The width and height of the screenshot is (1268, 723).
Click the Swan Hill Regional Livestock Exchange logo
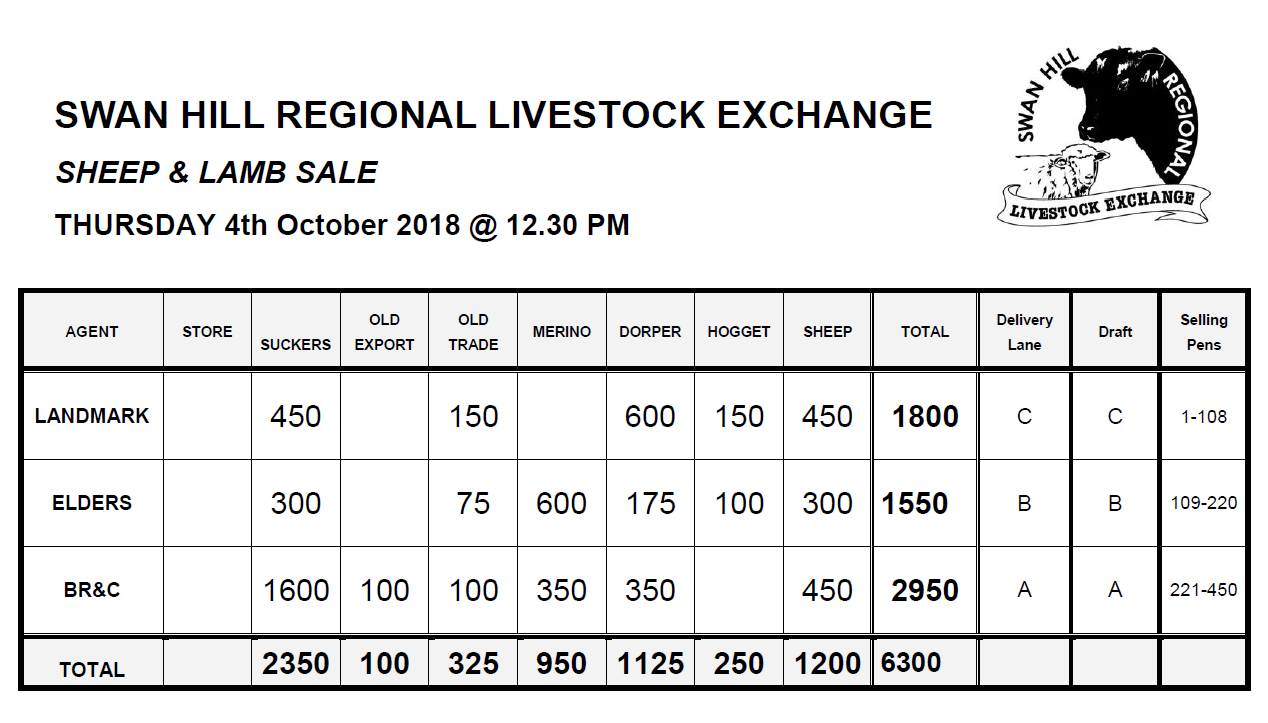[x=1104, y=135]
